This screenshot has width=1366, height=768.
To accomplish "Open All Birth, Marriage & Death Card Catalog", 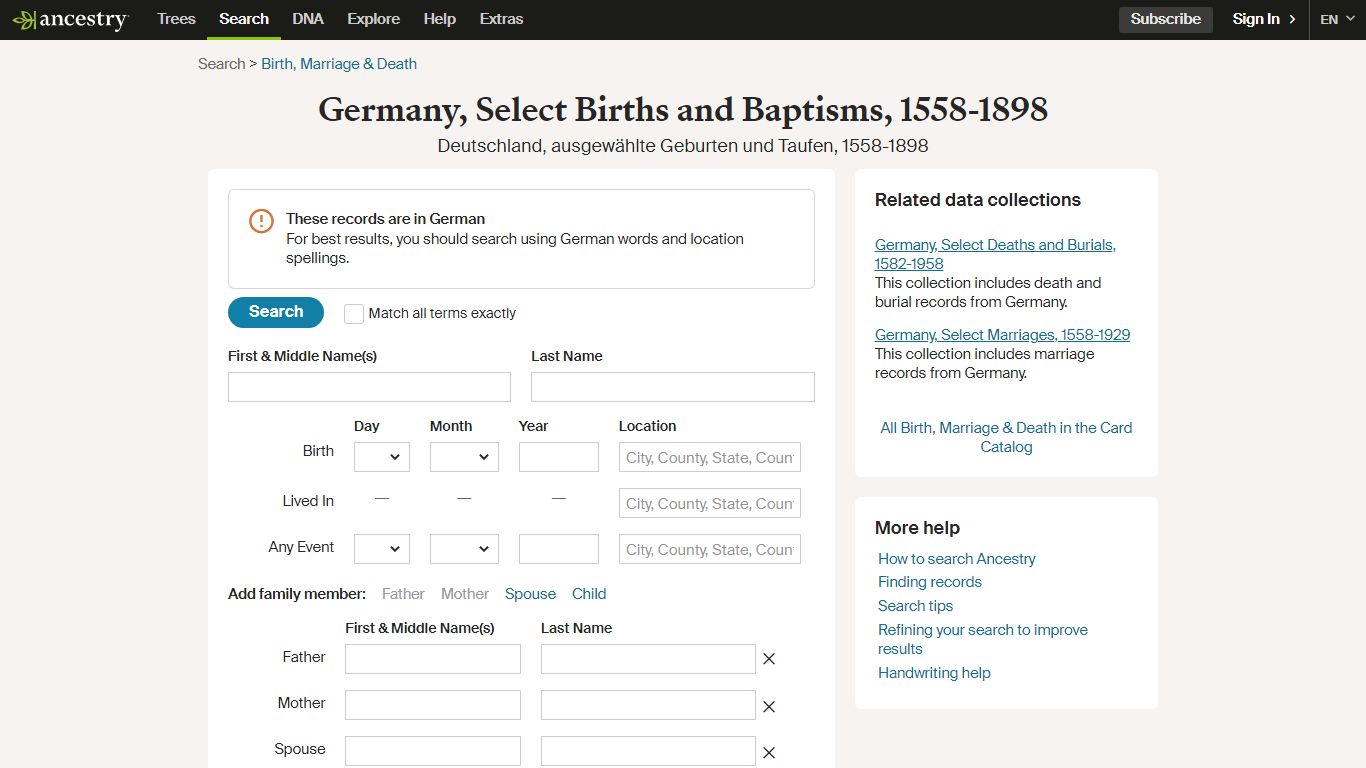I will [x=1006, y=437].
